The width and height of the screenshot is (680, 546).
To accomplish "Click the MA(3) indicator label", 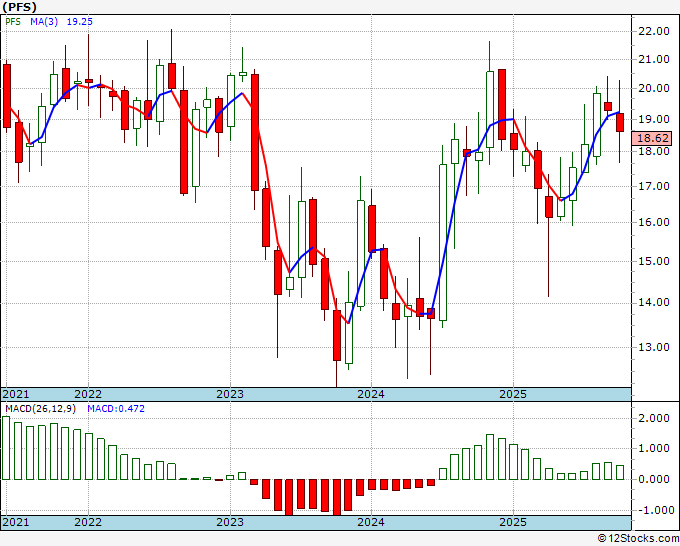I will click(x=44, y=22).
